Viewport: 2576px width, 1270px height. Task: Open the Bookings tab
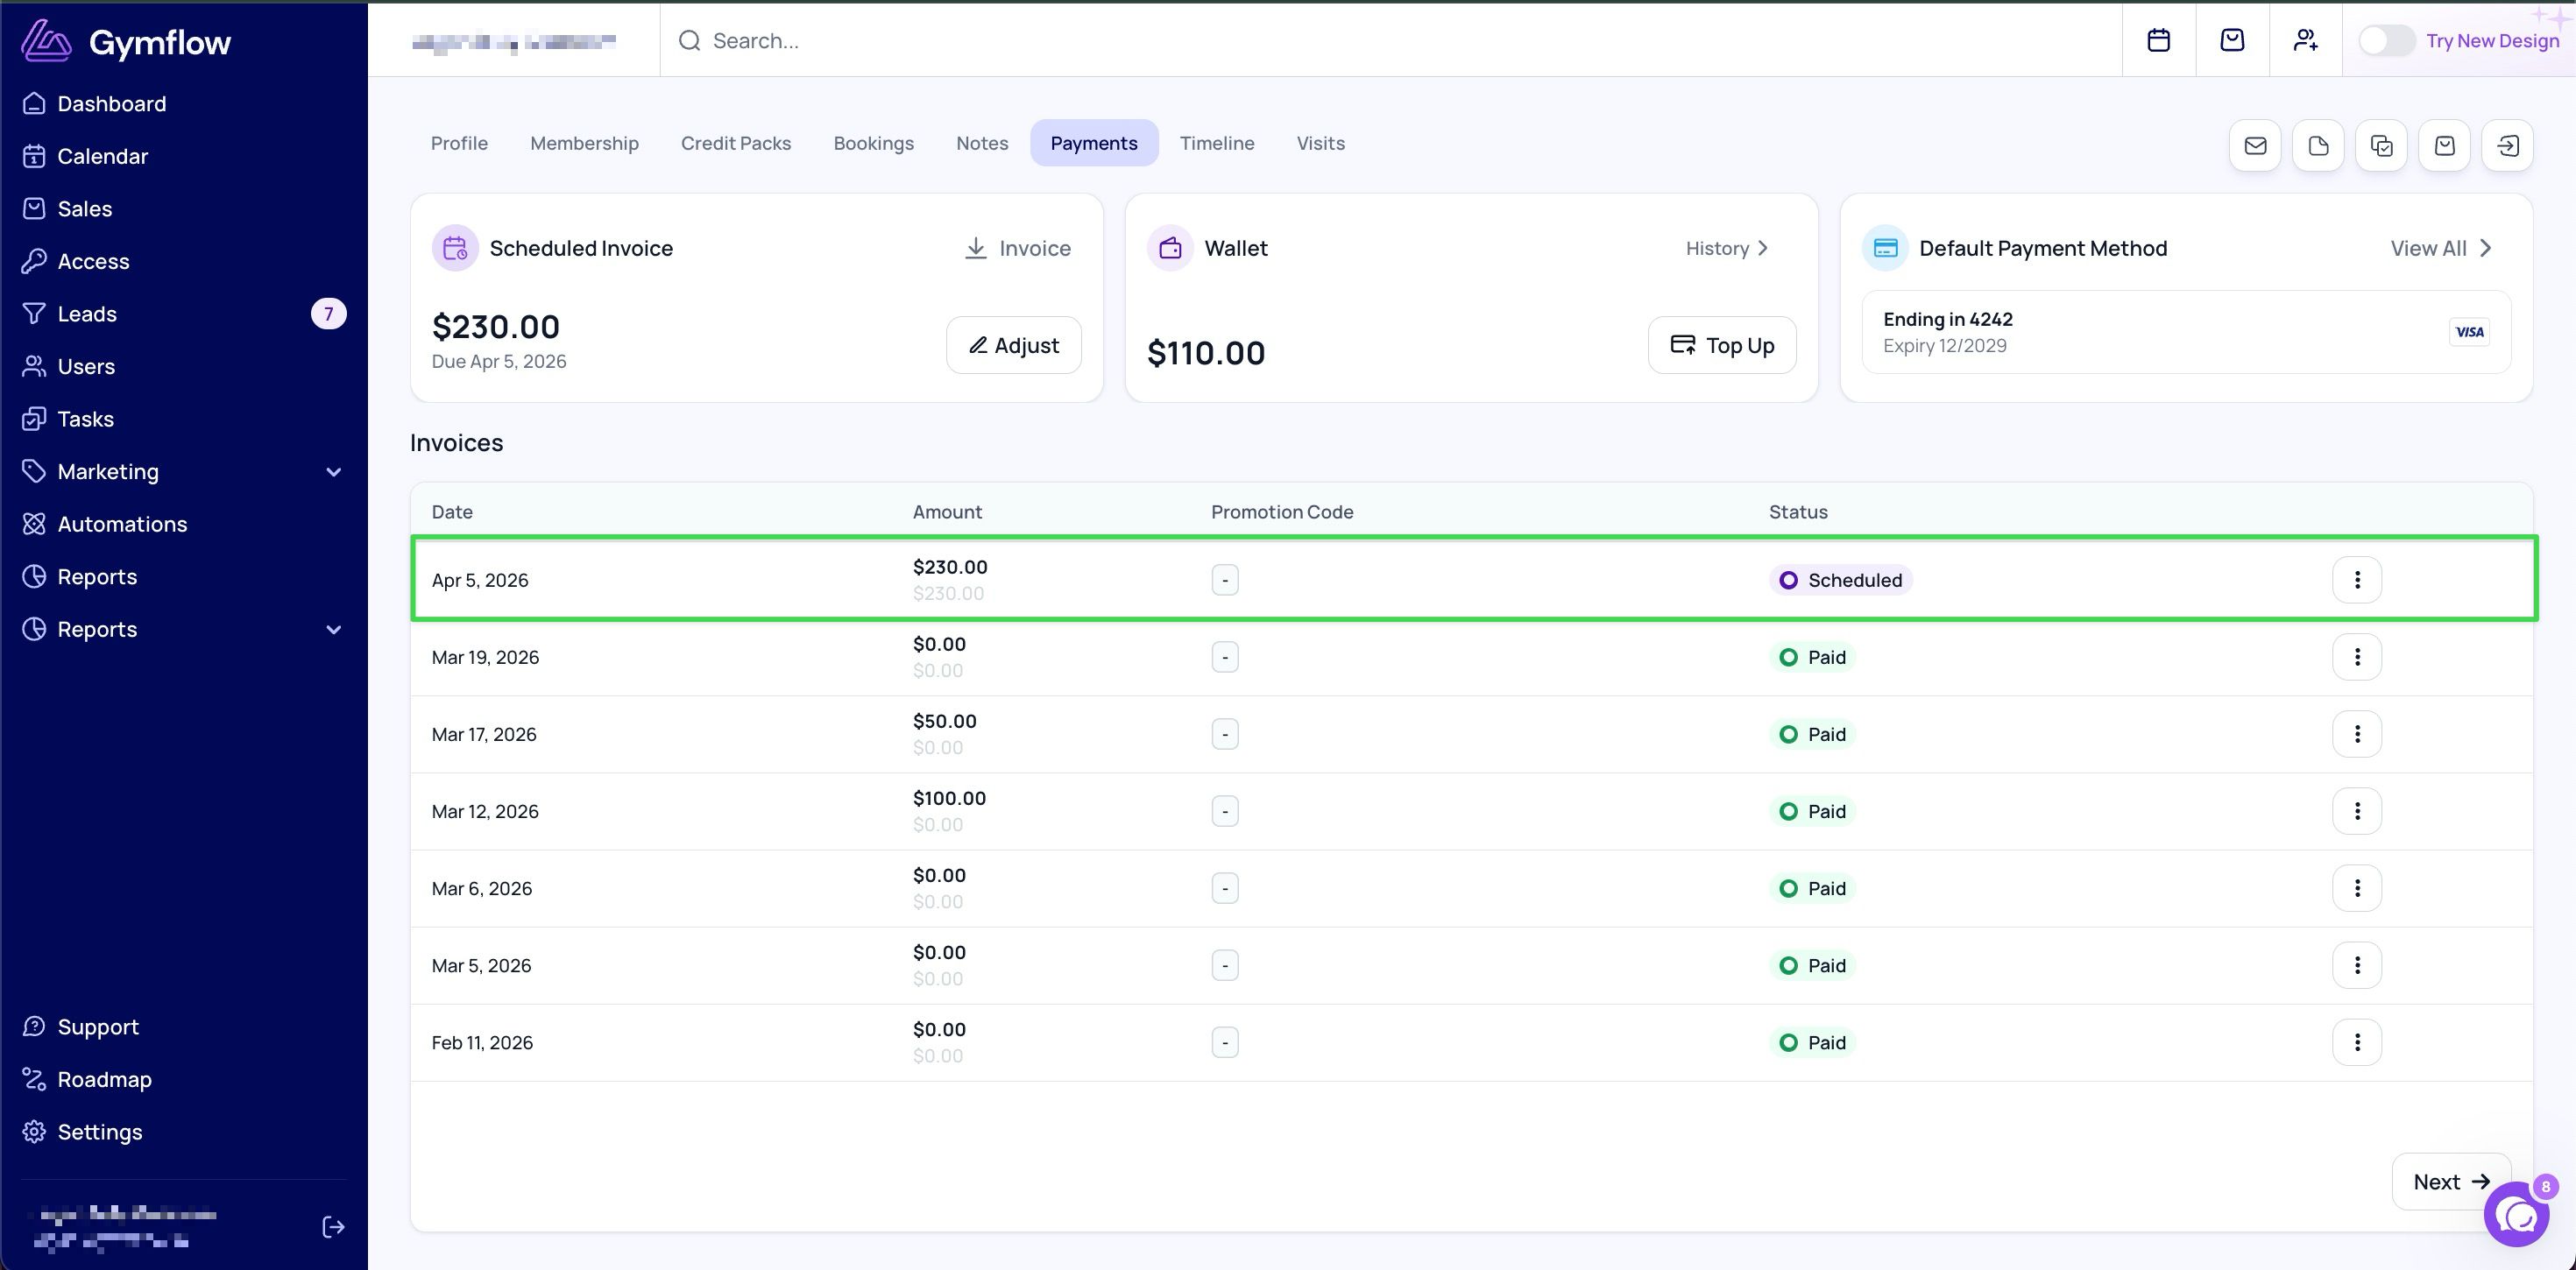pos(874,143)
